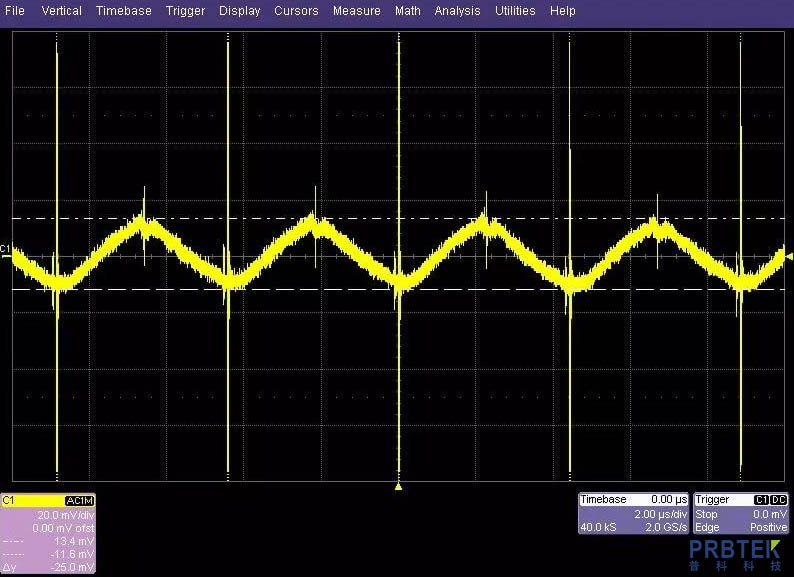
Task: Click the 2.0 GS/s sample rate
Action: pos(666,527)
